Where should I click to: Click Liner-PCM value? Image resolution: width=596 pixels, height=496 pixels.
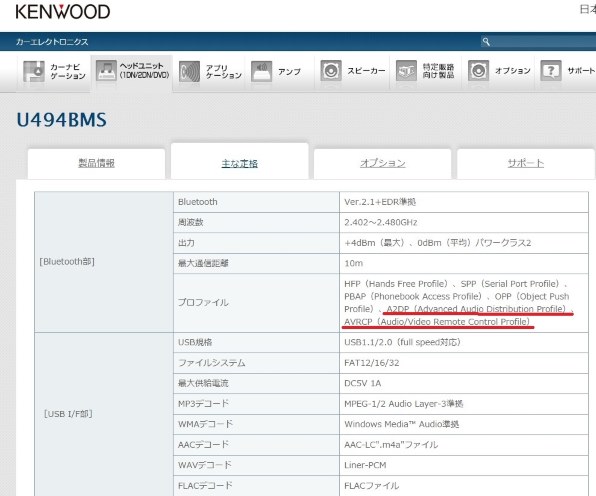[x=365, y=465]
